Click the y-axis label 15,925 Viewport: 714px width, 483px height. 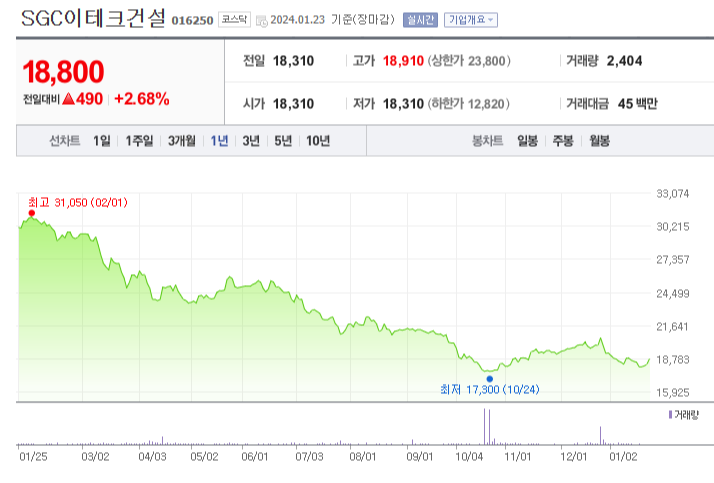pyautogui.click(x=673, y=392)
